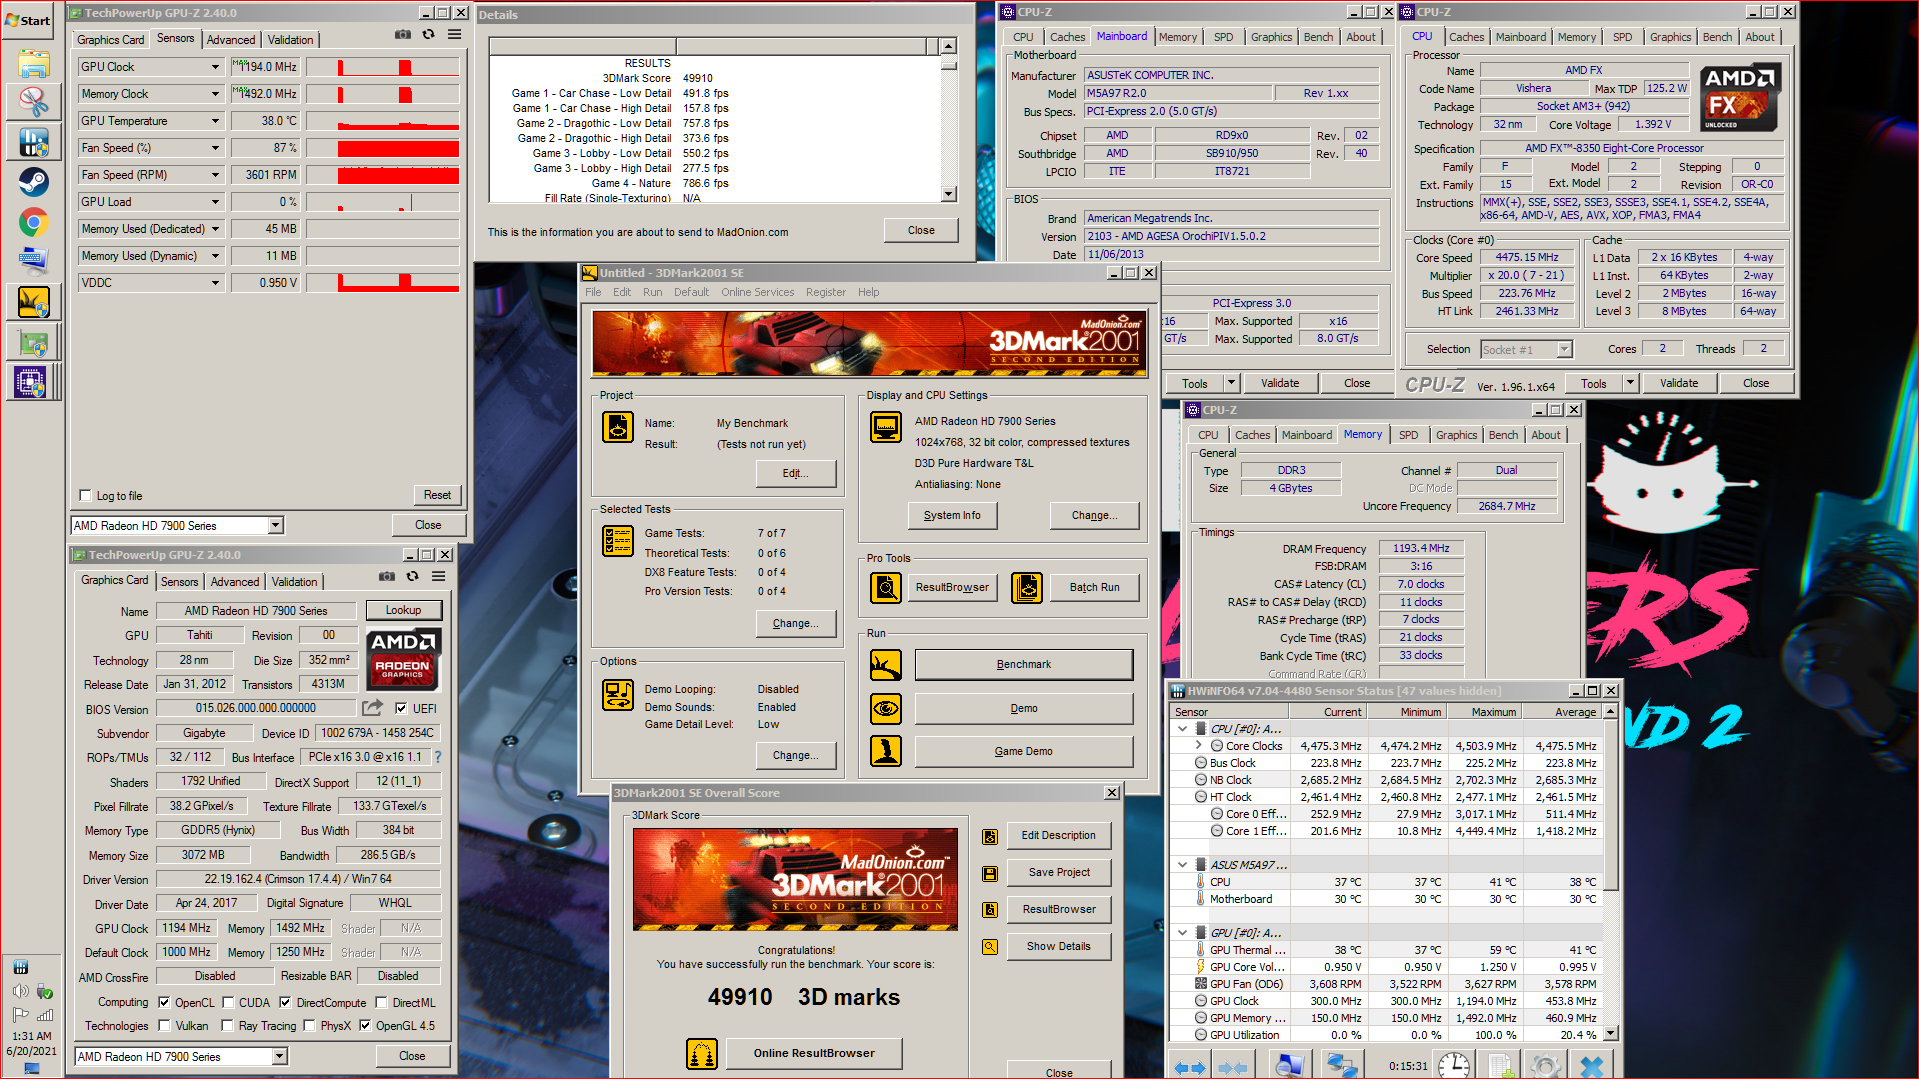Click the Show Details magnifier icon
1919x1079 pixels.
pyautogui.click(x=990, y=947)
